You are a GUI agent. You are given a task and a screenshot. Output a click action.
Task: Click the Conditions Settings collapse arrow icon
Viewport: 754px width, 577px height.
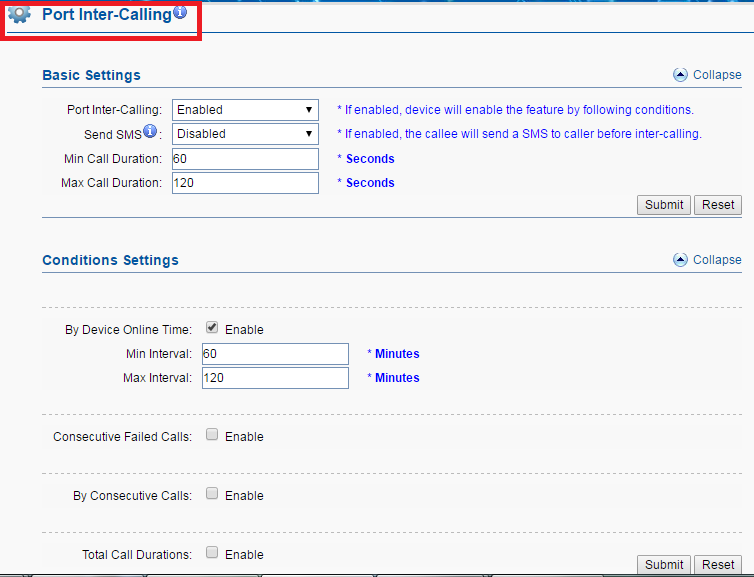click(x=680, y=260)
